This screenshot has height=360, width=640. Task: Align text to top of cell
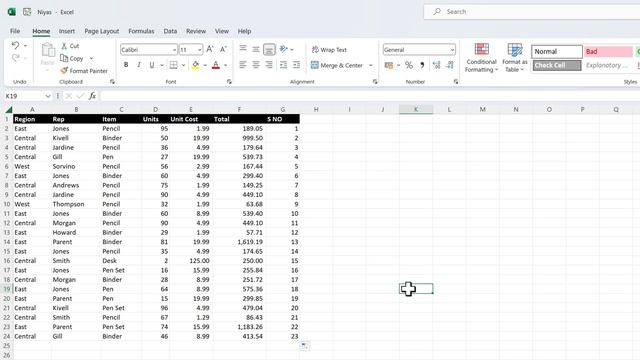(243, 49)
